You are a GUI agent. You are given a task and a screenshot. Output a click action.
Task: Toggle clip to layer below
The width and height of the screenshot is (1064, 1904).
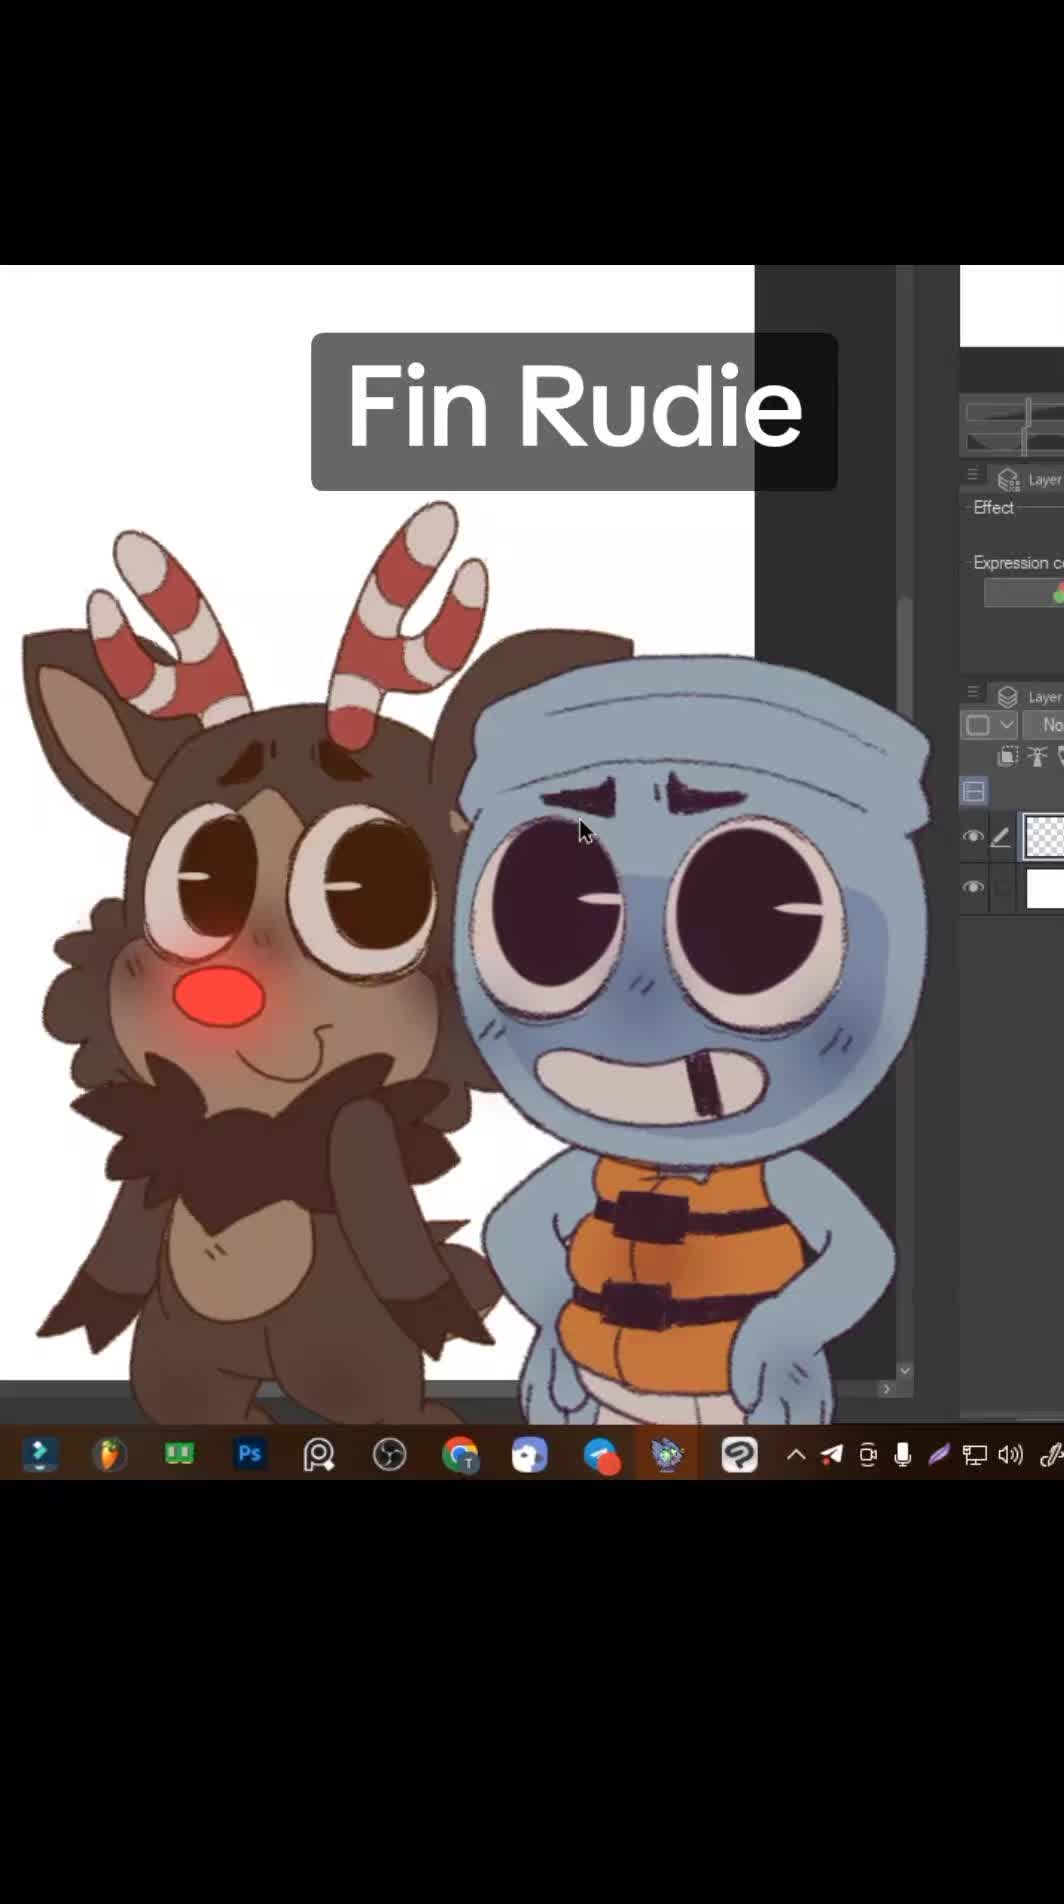[x=1008, y=757]
